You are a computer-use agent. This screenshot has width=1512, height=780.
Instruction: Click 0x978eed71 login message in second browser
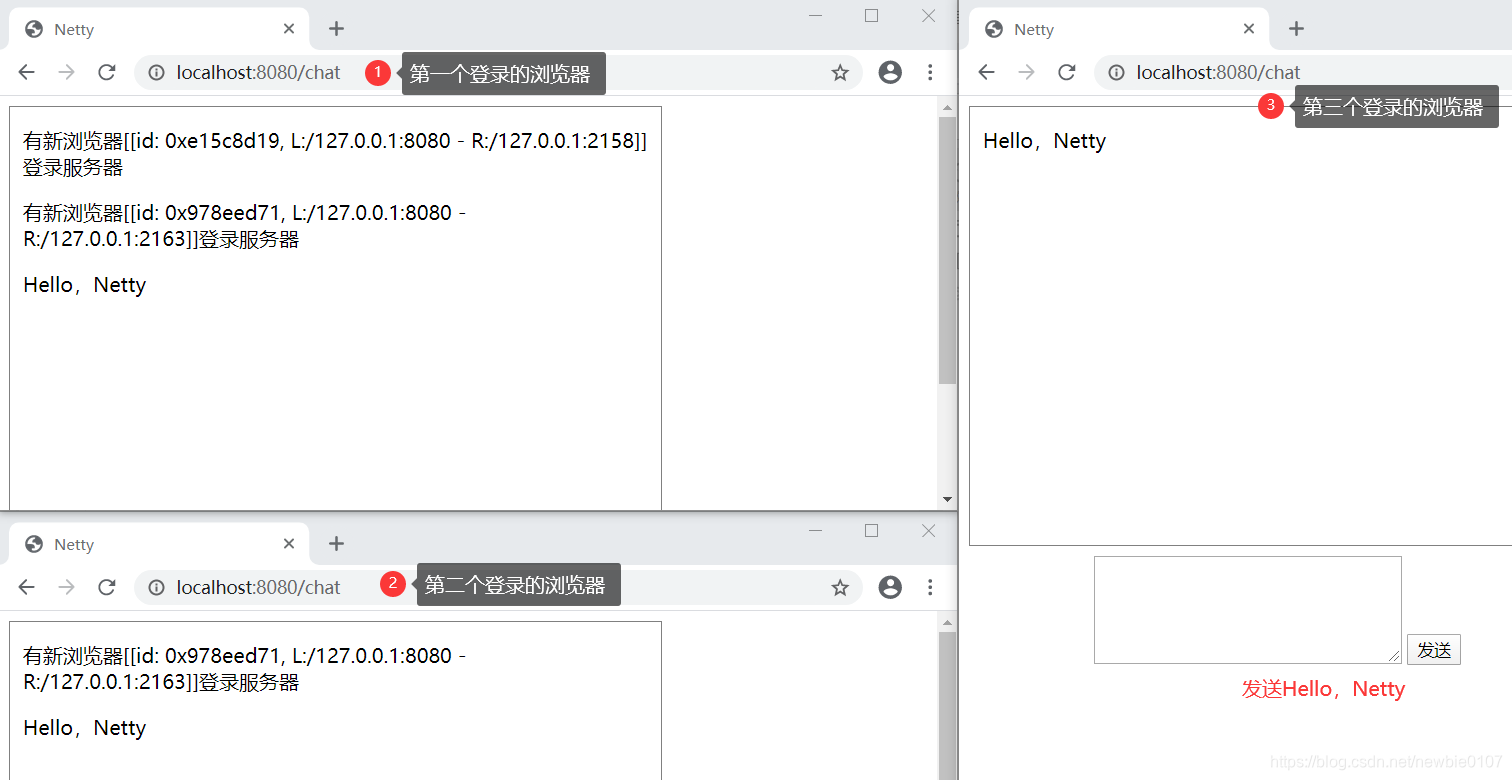click(244, 669)
